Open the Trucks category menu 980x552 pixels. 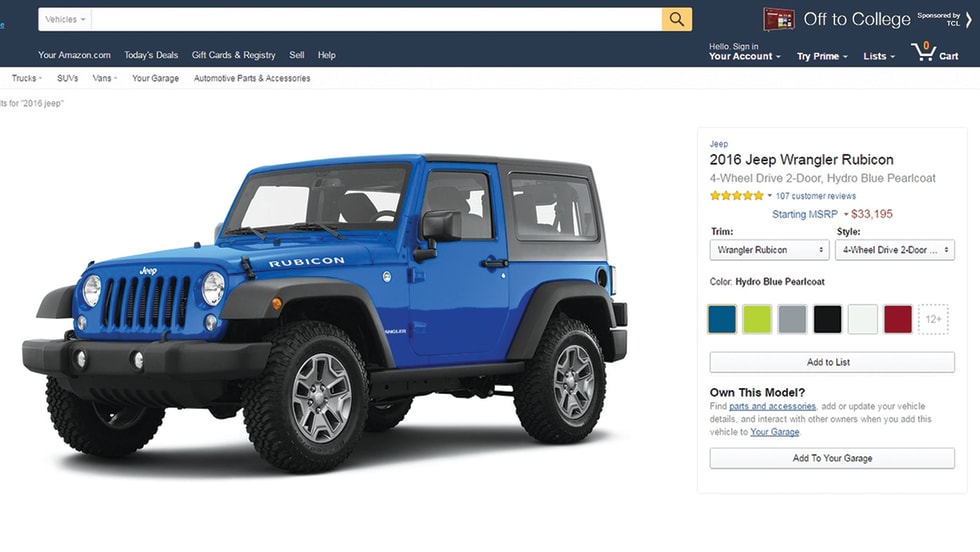pos(27,78)
